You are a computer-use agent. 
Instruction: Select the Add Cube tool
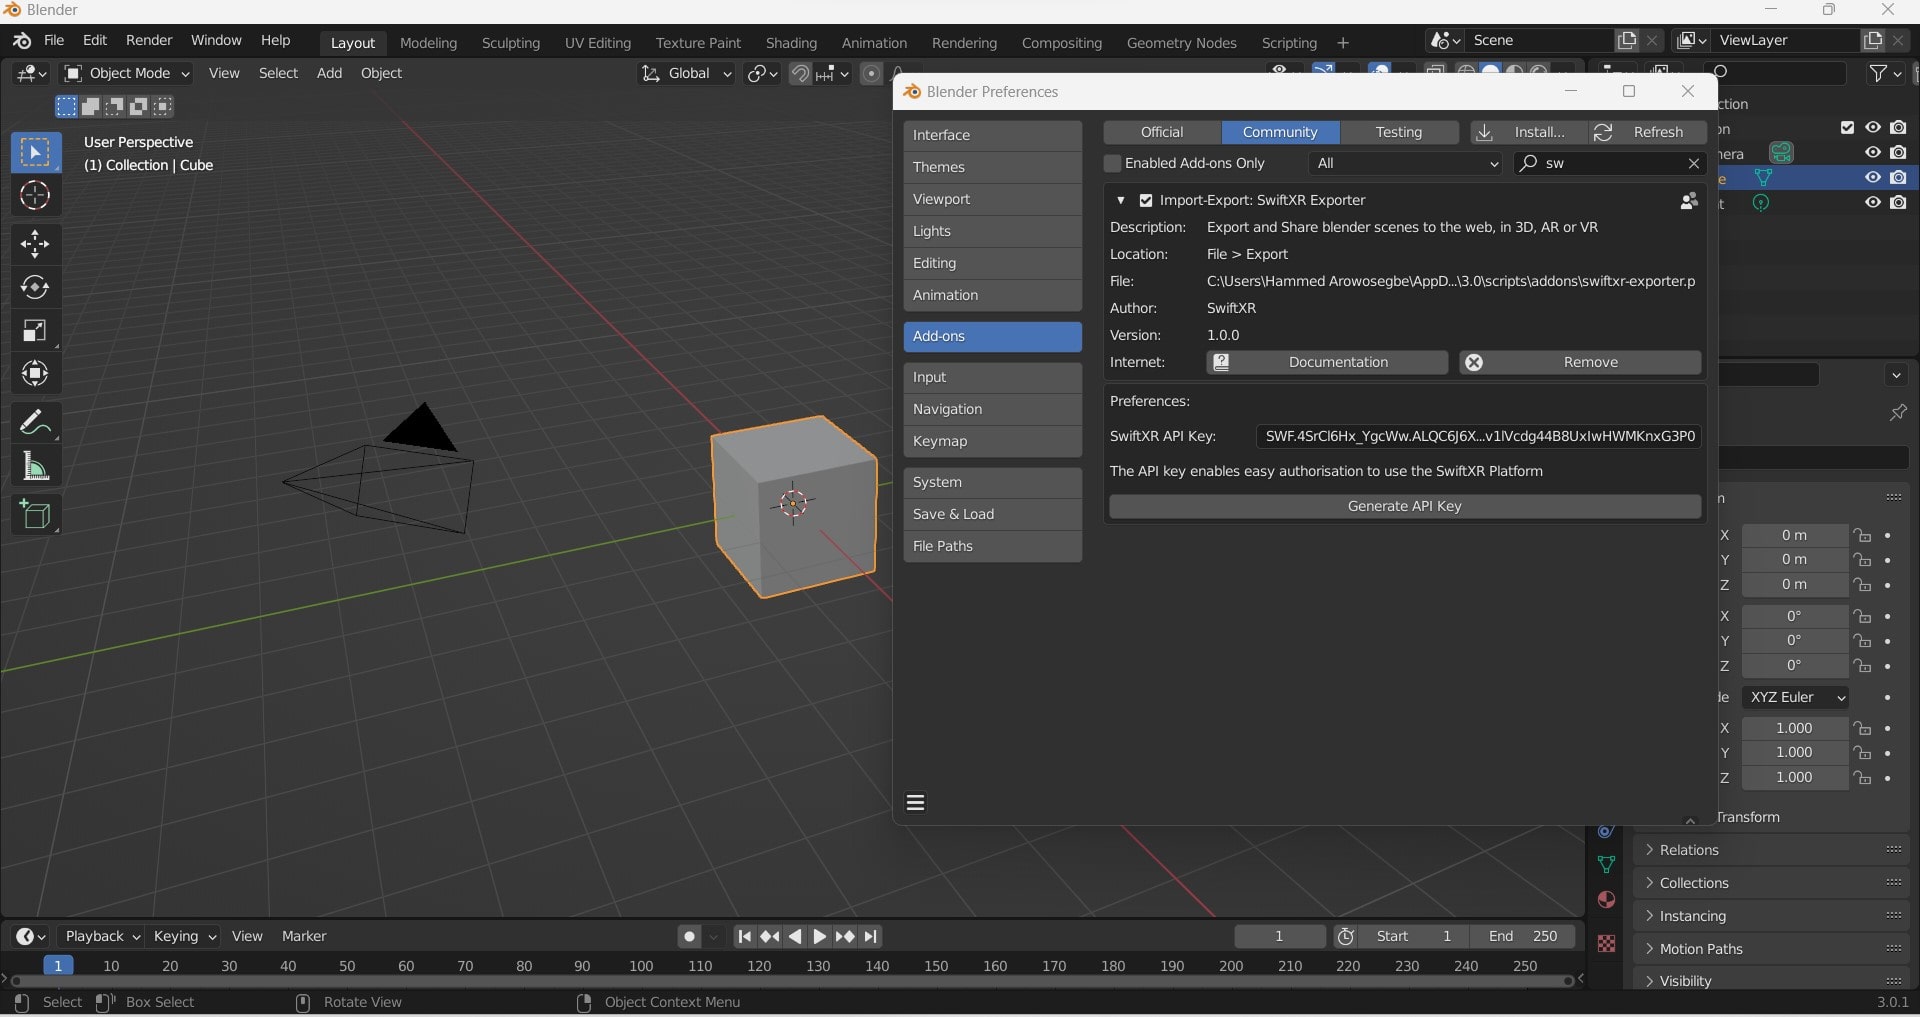[x=35, y=515]
